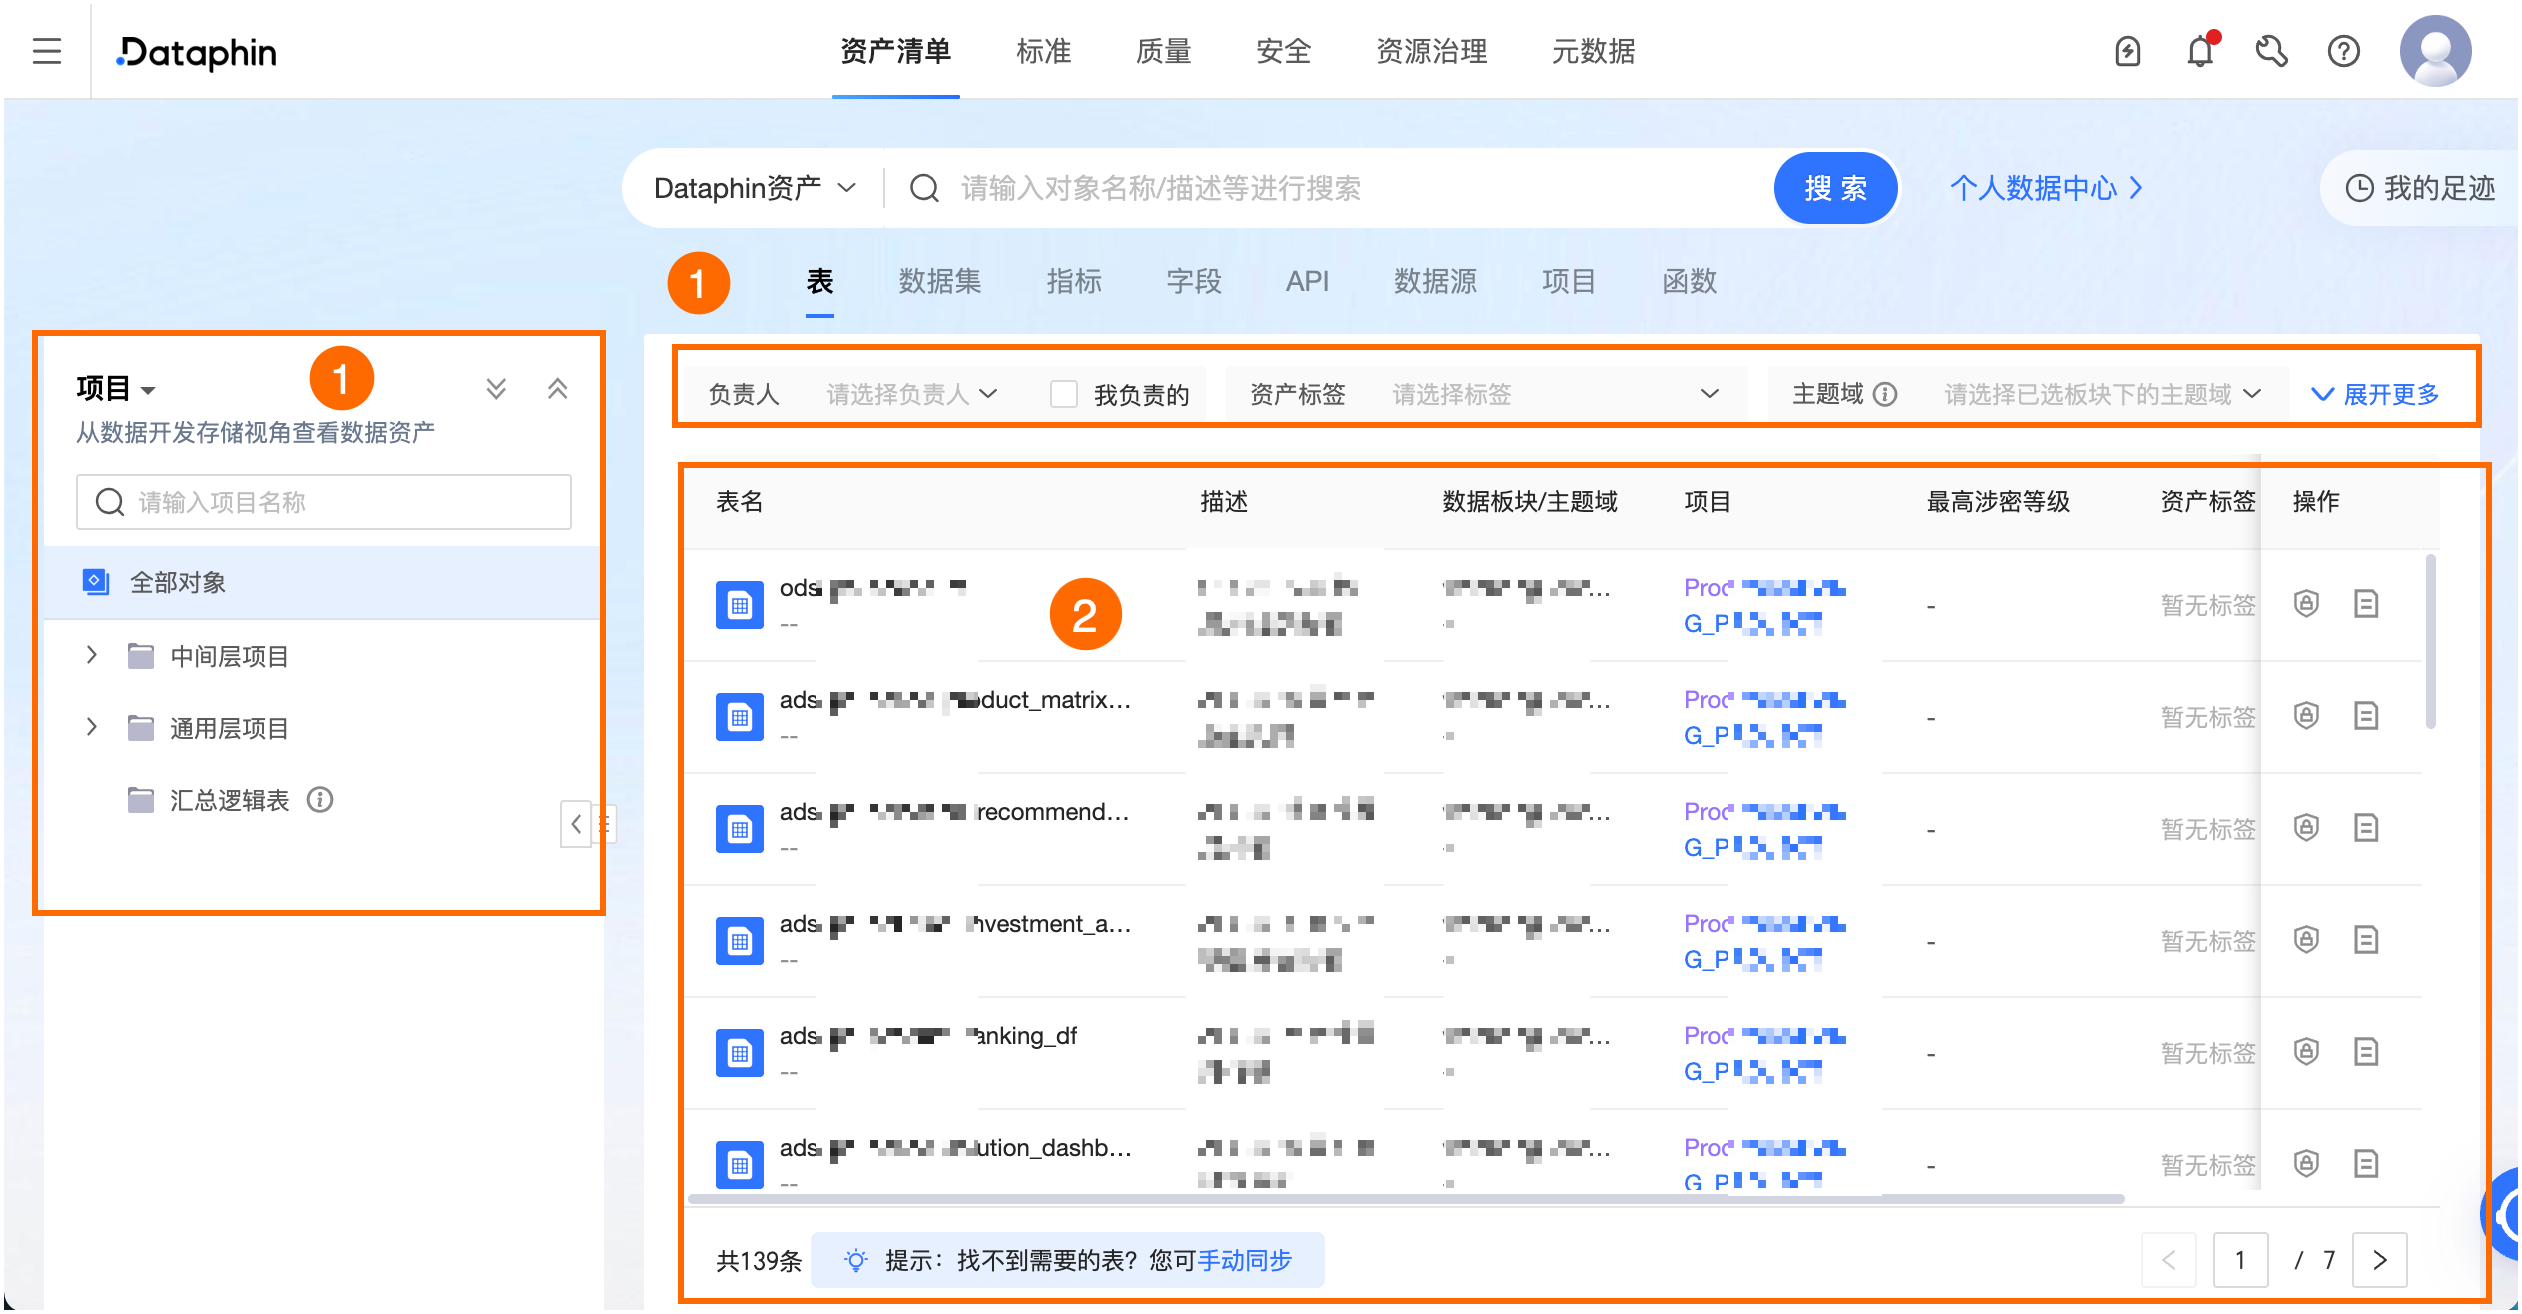Open document icon for ution_dashb row
Image resolution: width=2522 pixels, height=1314 pixels.
tap(2366, 1164)
